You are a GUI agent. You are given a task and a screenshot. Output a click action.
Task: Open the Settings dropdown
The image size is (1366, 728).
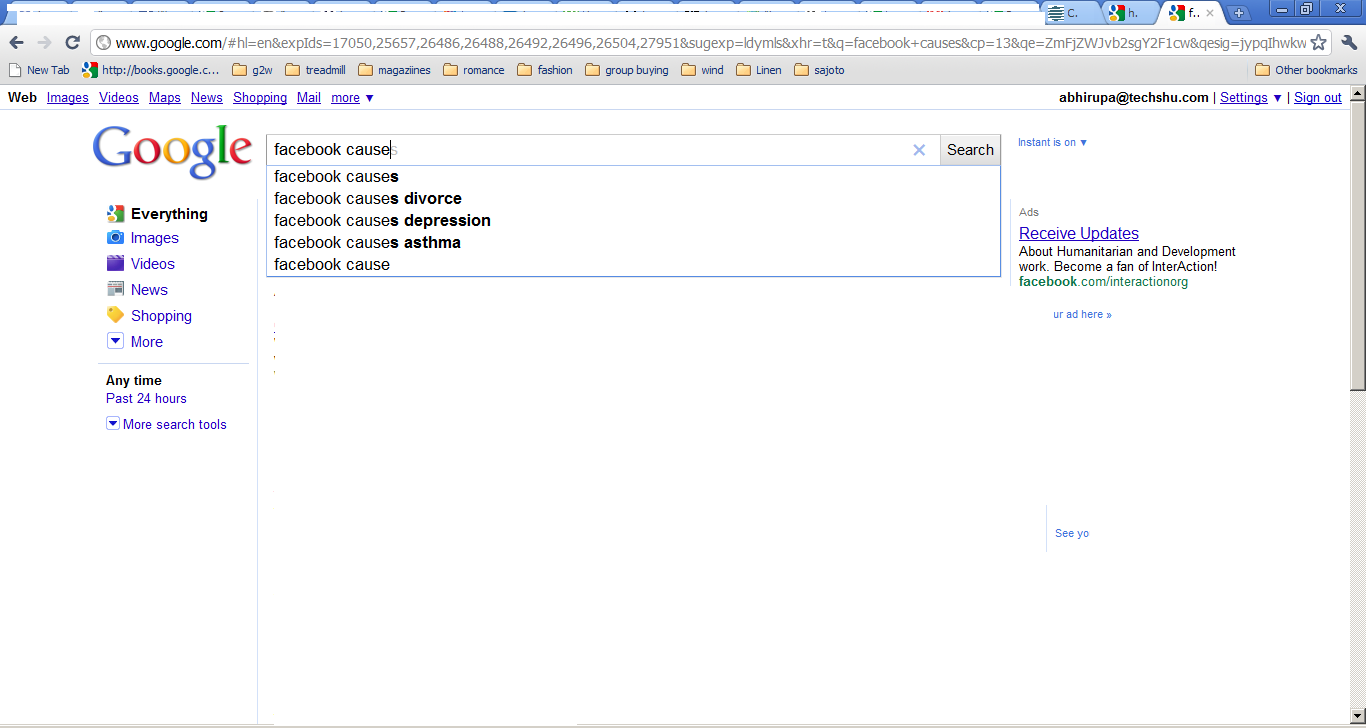coord(1251,97)
